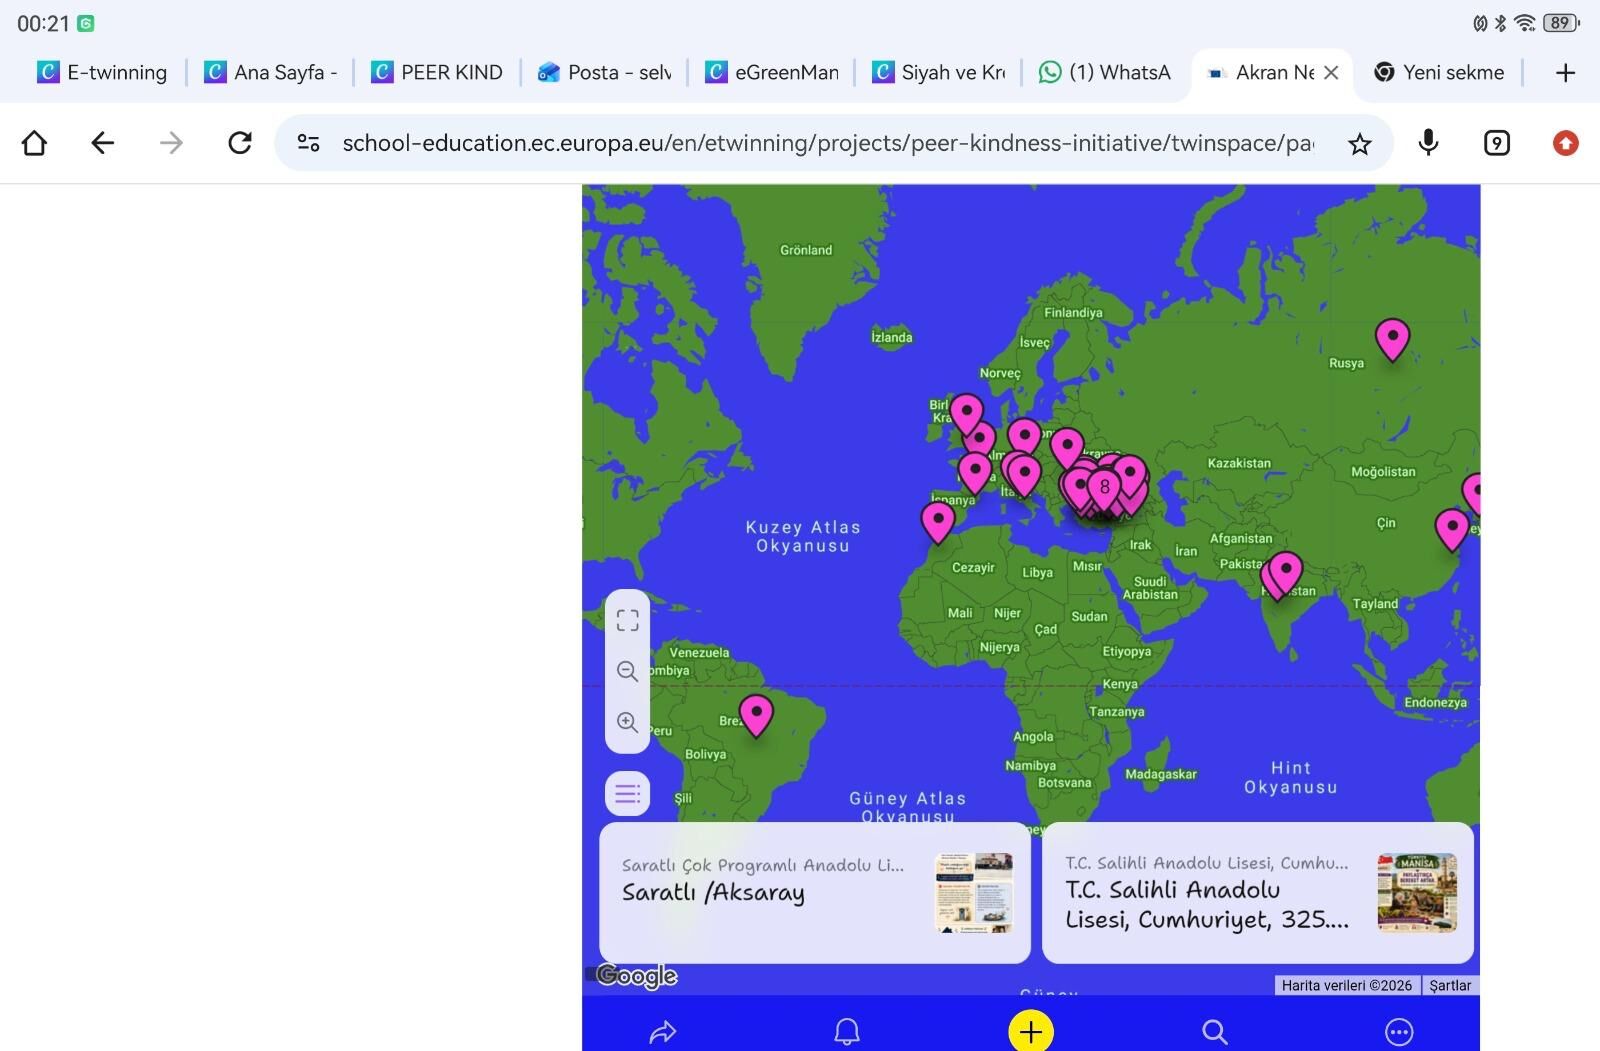The width and height of the screenshot is (1600, 1051).
Task: Switch to E-twinning tab
Action: (x=102, y=72)
